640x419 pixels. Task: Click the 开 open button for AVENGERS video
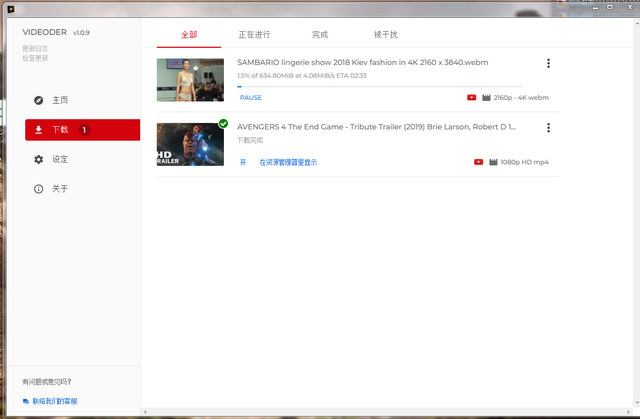(243, 162)
